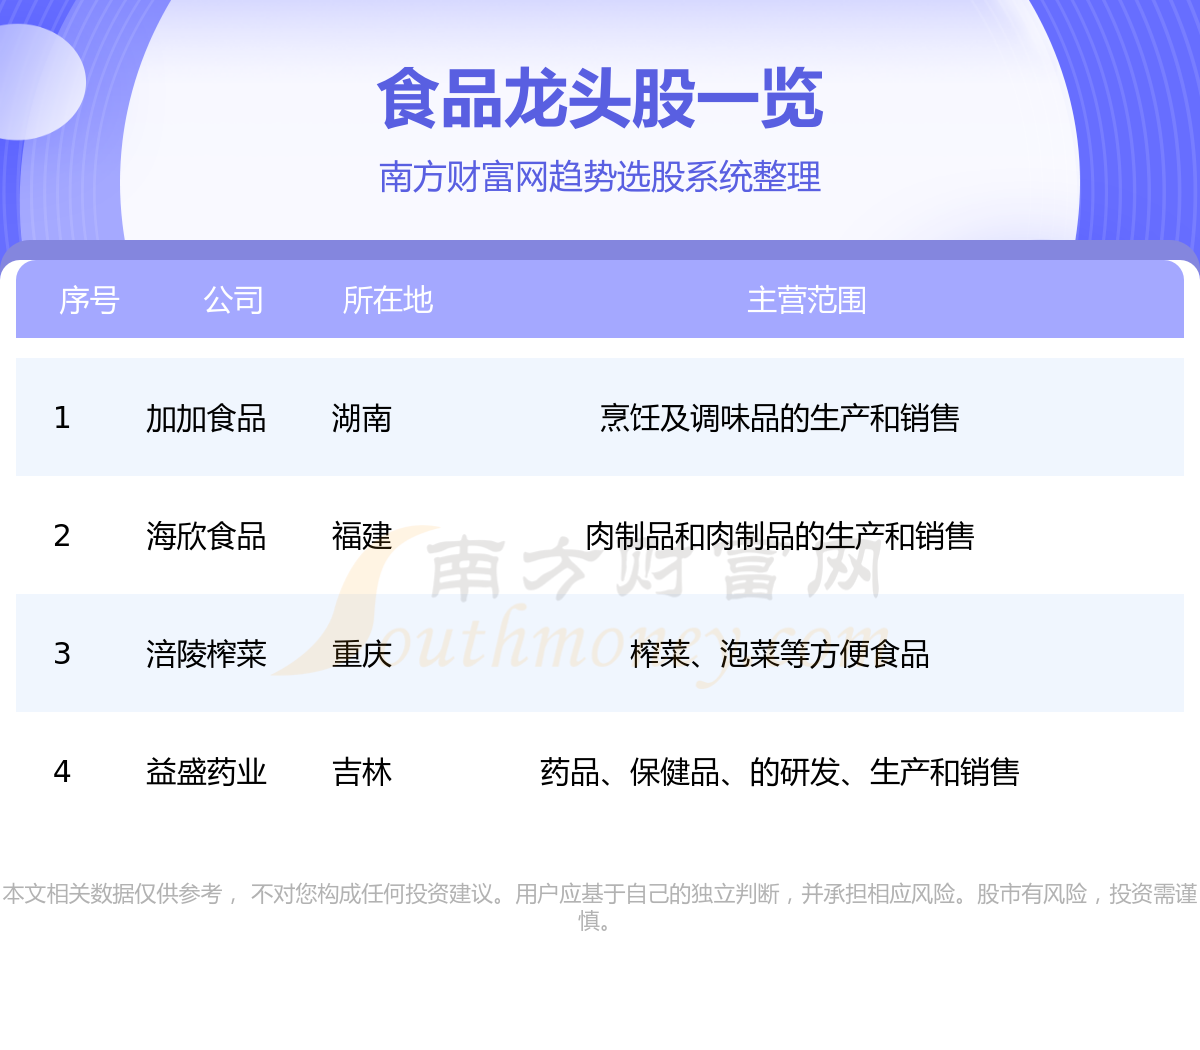Viewport: 1200px width, 1050px height.
Task: Select row number 2 cell
Action: coord(62,536)
